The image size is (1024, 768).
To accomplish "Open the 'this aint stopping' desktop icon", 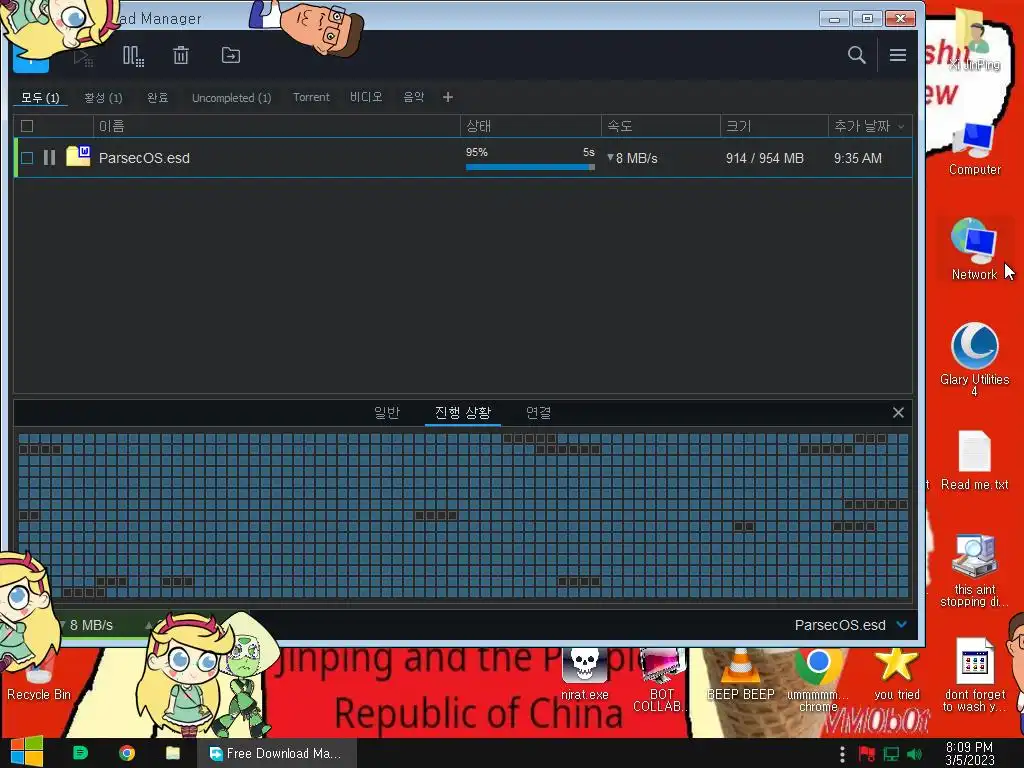I will pyautogui.click(x=974, y=571).
